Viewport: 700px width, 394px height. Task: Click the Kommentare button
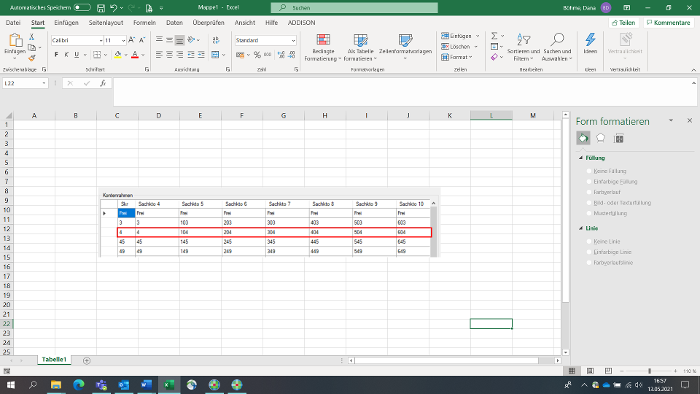[668, 23]
